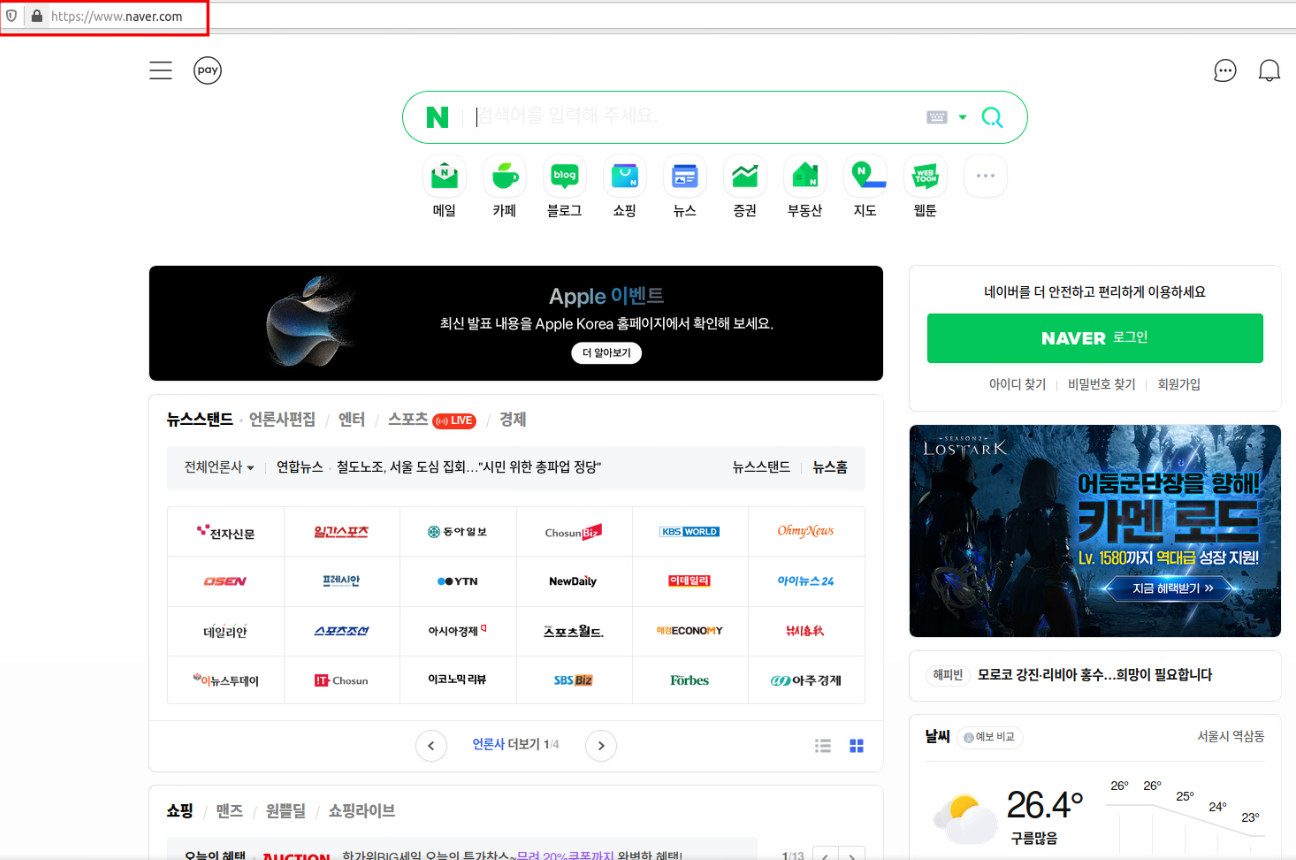Open the 뉴스스탠드 link beside 뉴스홈

[x=761, y=467]
